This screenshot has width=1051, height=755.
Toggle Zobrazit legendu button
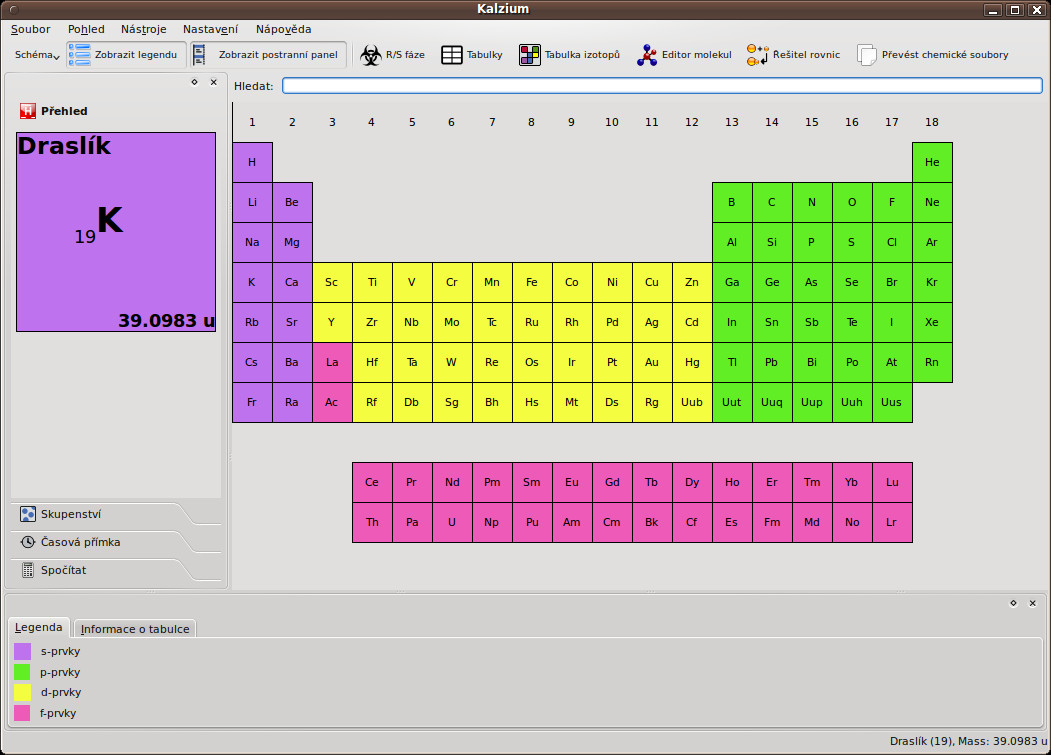126,55
